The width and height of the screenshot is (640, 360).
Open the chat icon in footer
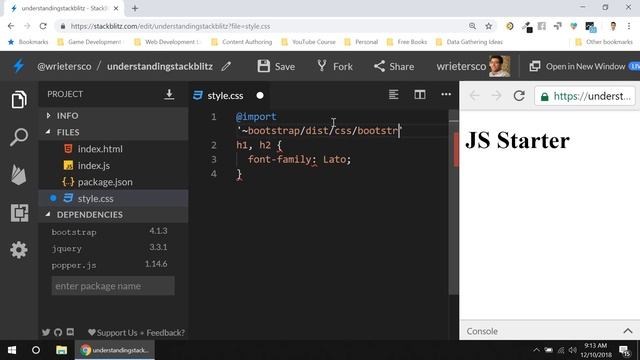(70, 332)
